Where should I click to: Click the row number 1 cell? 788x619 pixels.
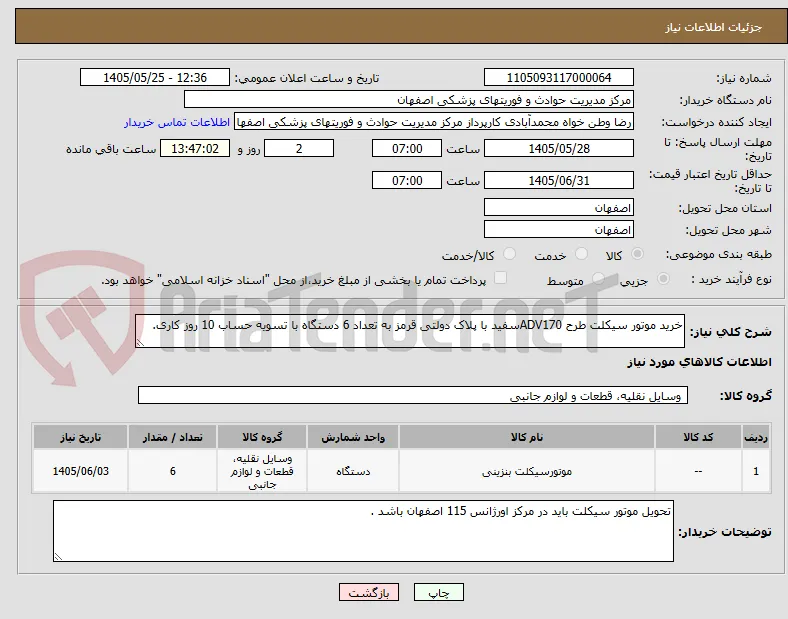756,471
